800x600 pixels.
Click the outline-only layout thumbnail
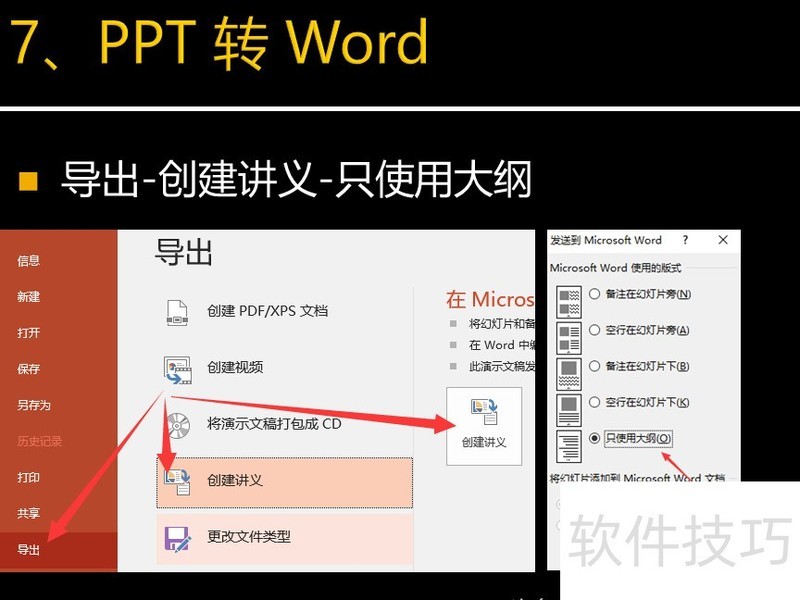click(x=569, y=446)
